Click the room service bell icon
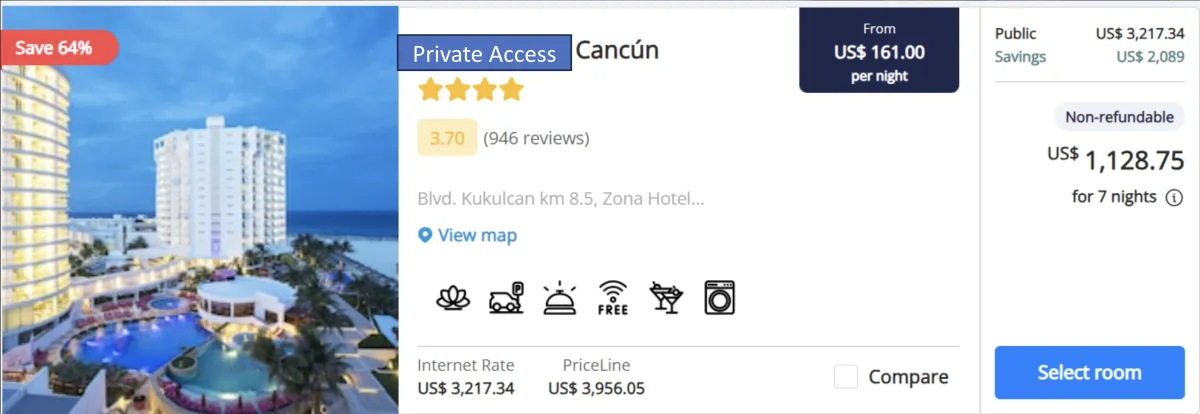Image resolution: width=1200 pixels, height=414 pixels. tap(560, 297)
